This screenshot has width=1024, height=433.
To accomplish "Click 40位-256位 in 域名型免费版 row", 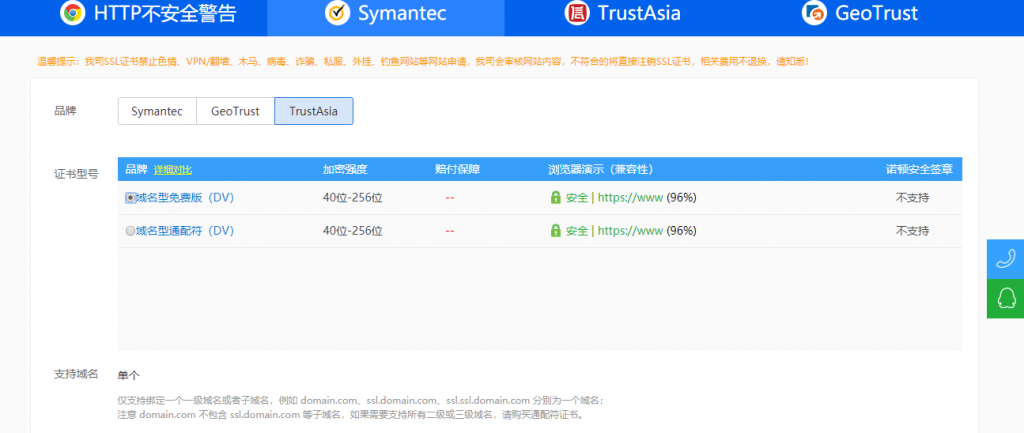I will click(353, 197).
